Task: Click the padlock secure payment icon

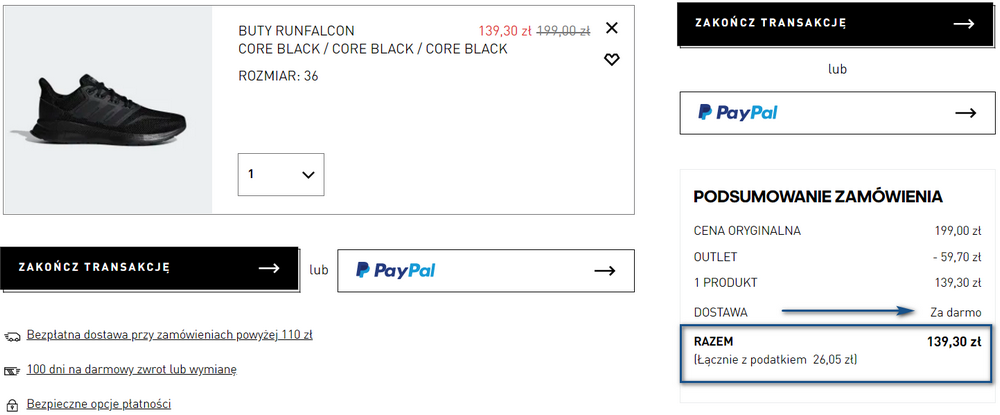Action: tap(12, 403)
